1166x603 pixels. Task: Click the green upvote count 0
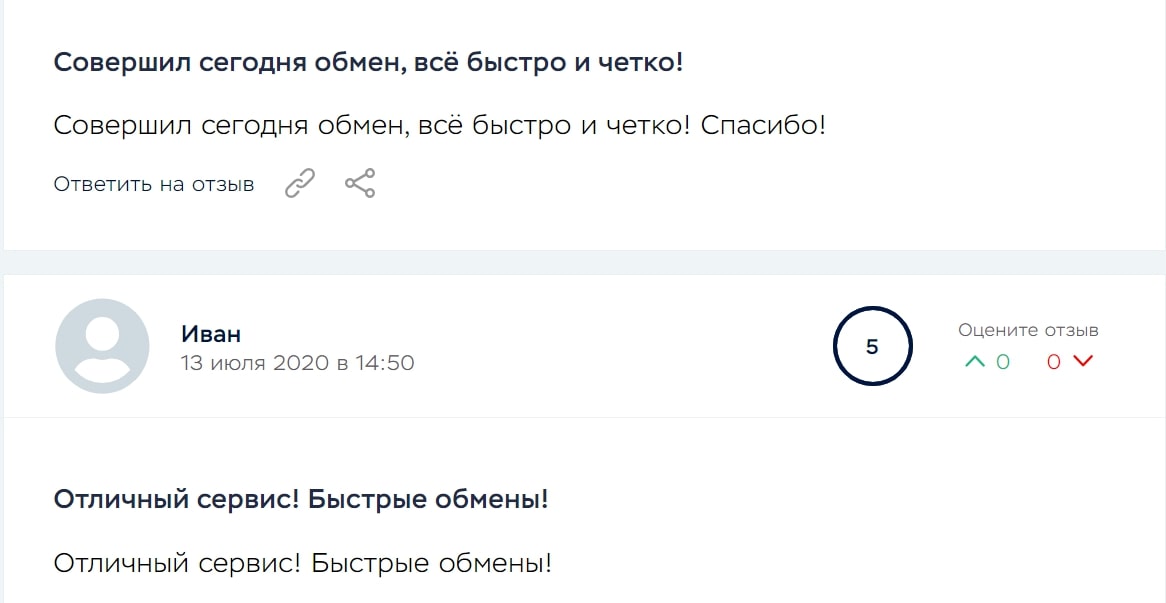pyautogui.click(x=1003, y=362)
